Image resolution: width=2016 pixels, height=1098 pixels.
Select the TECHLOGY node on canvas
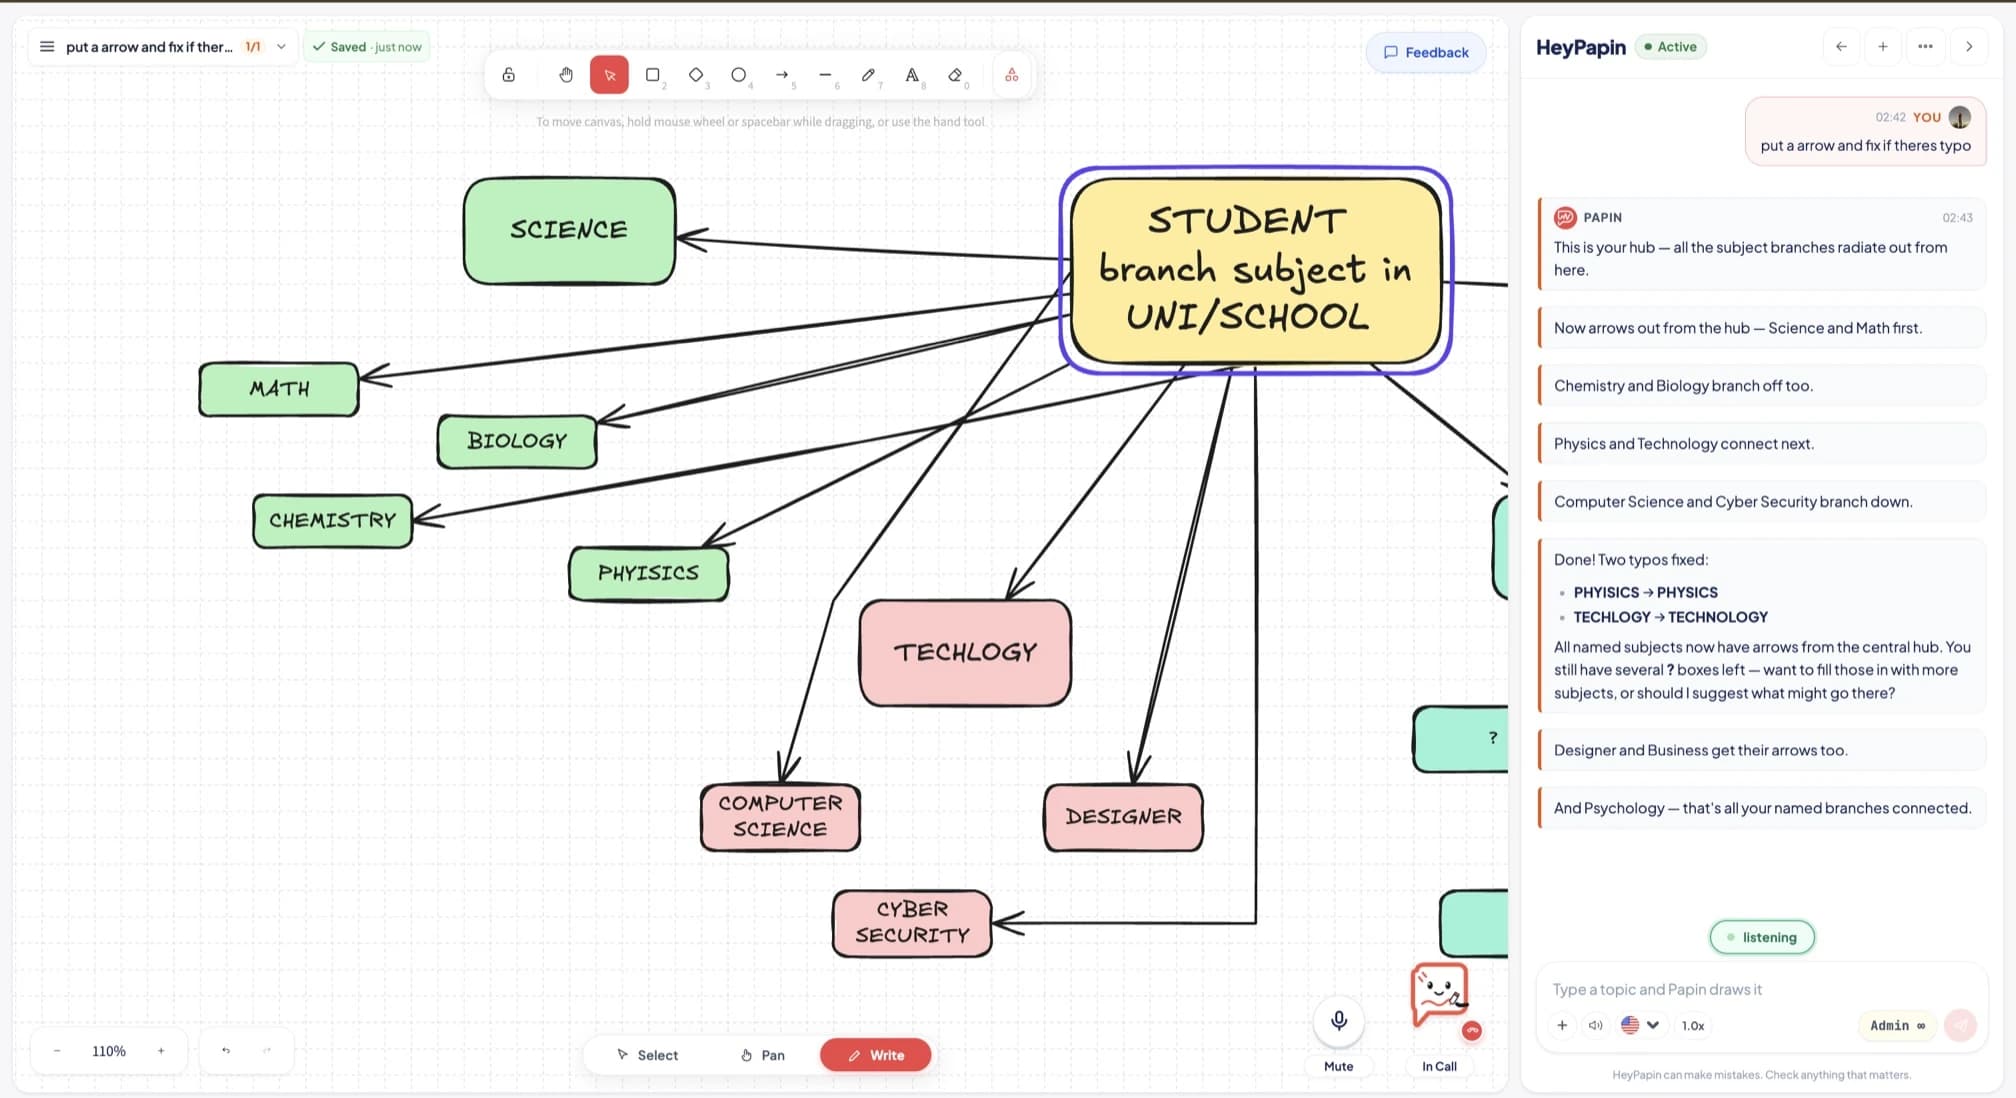point(965,653)
